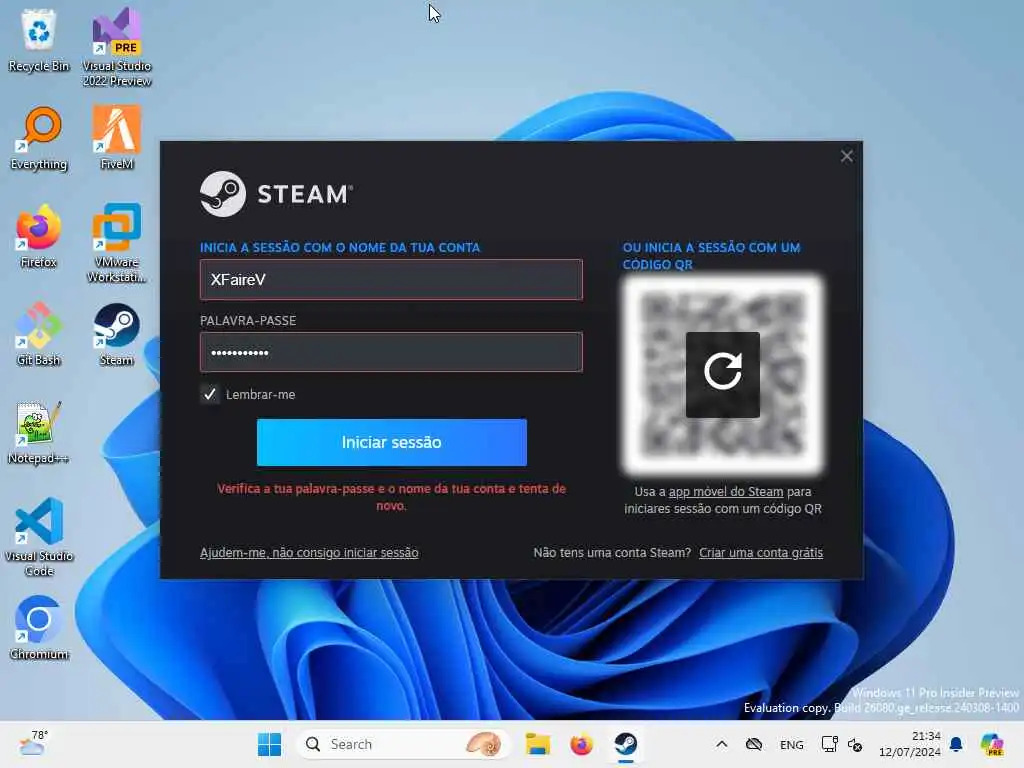Click the muted volume tray icon

(855, 744)
